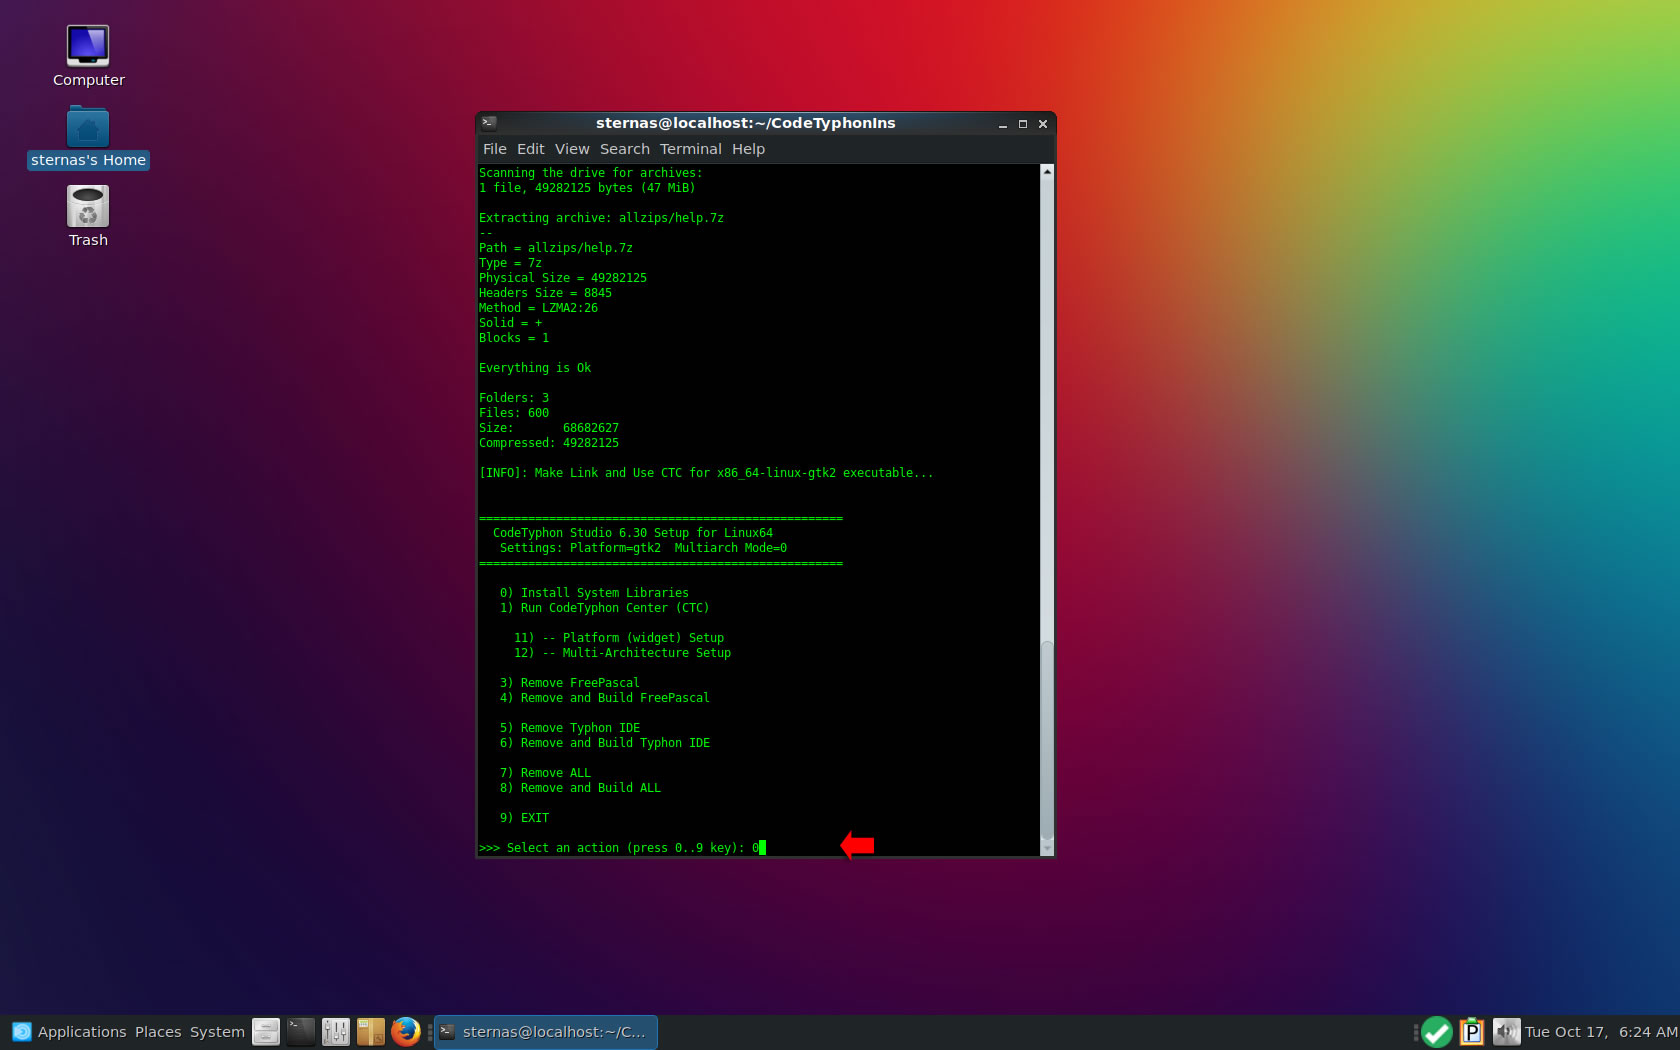This screenshot has height=1050, width=1680.
Task: Click the terminal scrollbar up arrow
Action: [x=1047, y=171]
